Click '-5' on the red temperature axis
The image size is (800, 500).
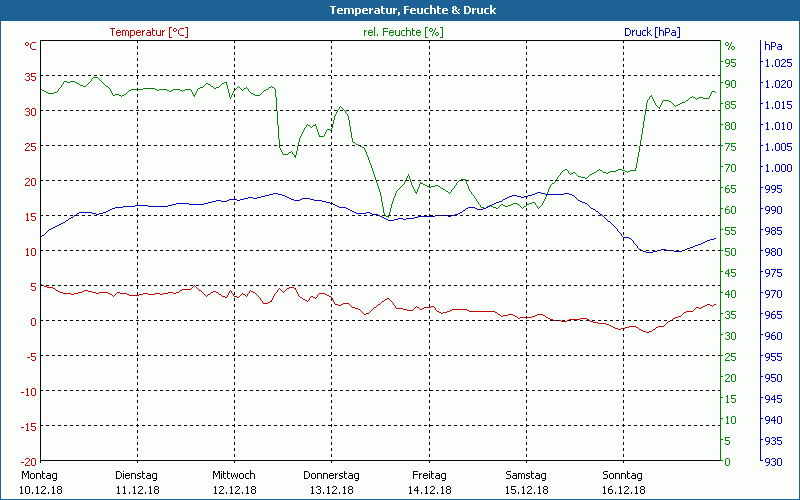click(31, 357)
